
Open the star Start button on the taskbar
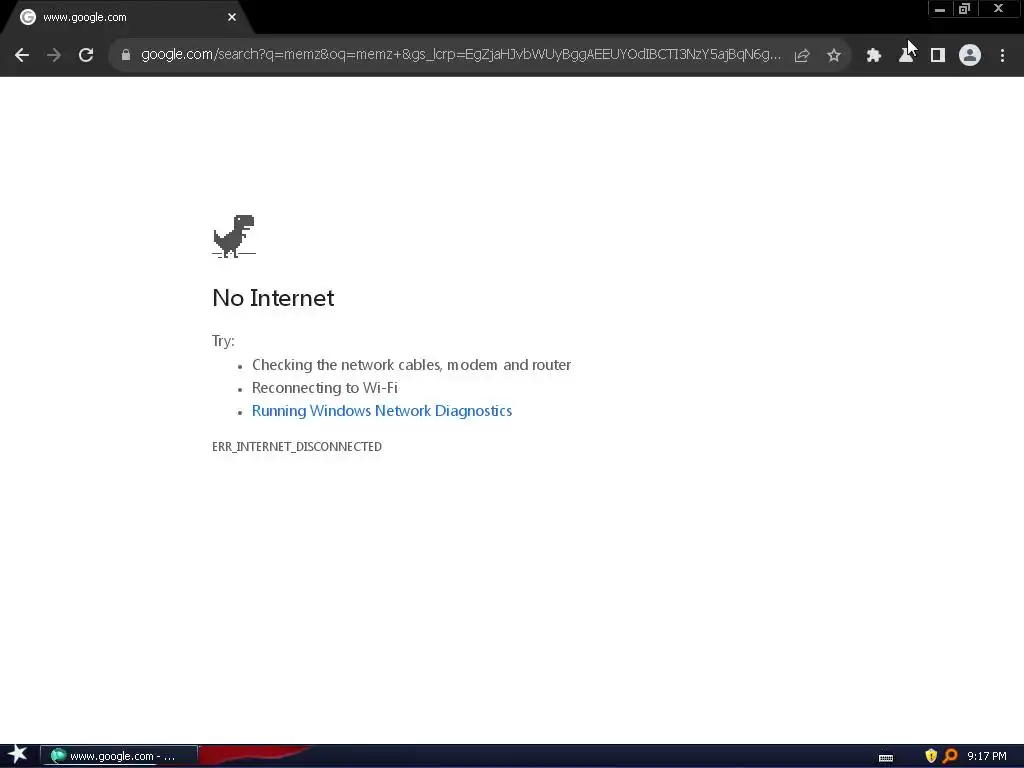18,756
